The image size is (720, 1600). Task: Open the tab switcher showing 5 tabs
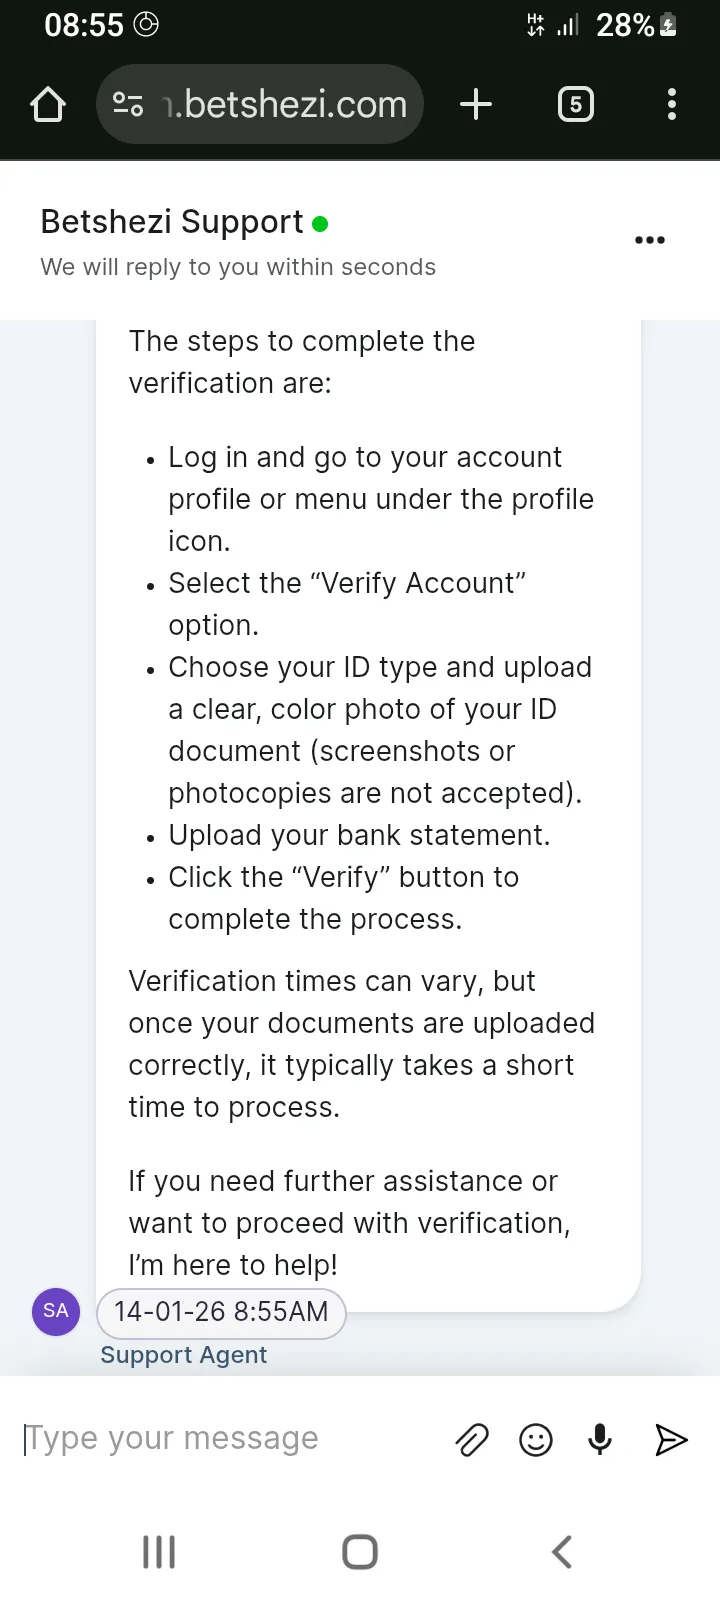[575, 104]
